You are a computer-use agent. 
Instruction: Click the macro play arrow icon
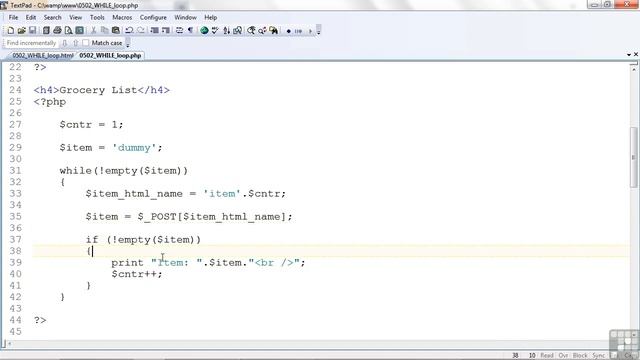(310, 31)
